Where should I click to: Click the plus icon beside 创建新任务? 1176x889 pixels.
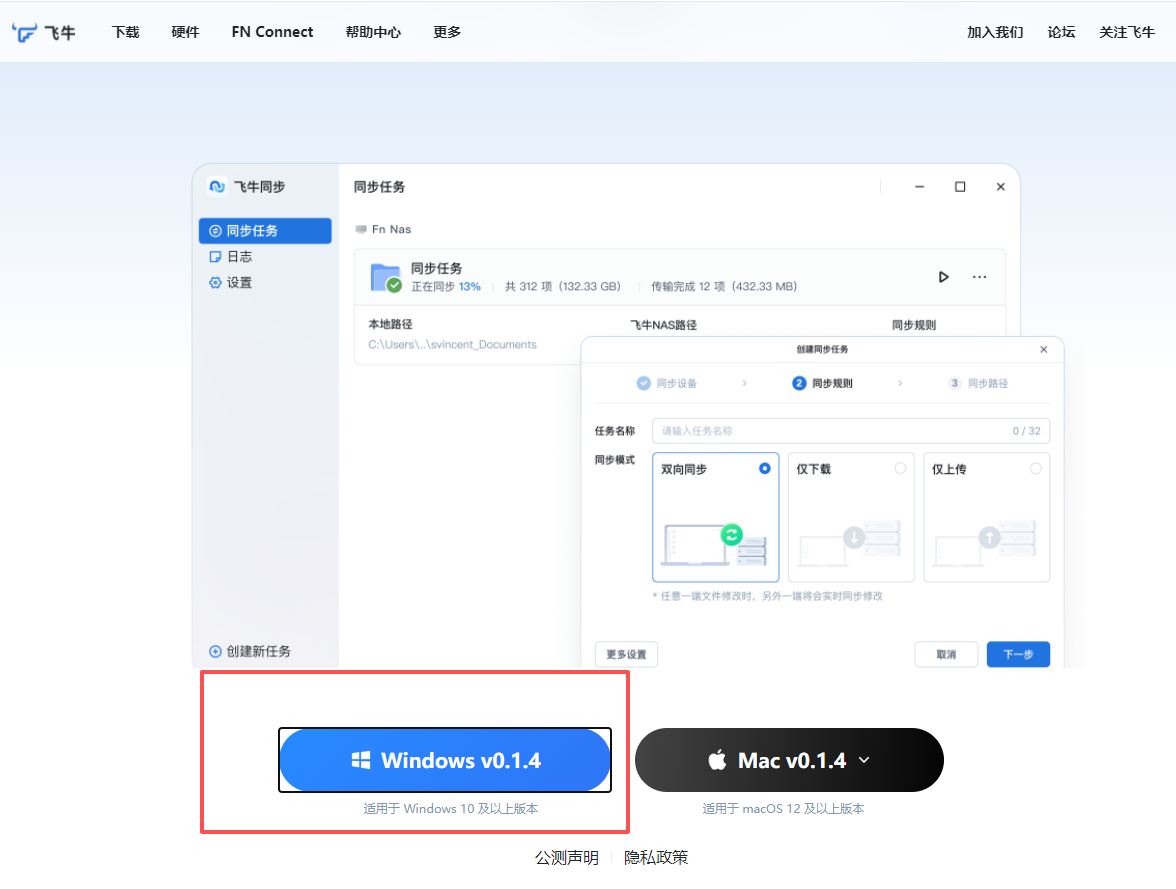(215, 651)
